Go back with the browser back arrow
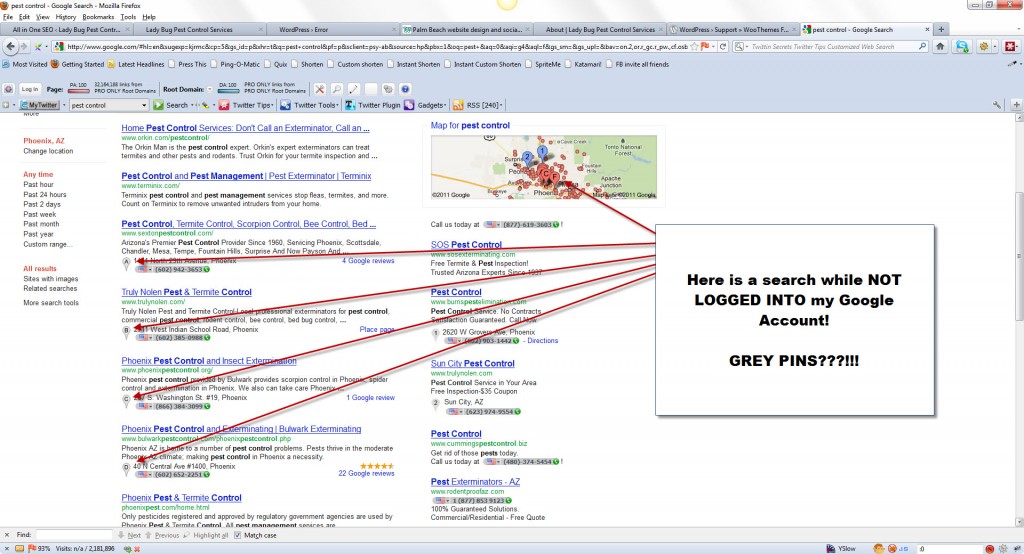Image resolution: width=1024 pixels, height=554 pixels. point(10,46)
